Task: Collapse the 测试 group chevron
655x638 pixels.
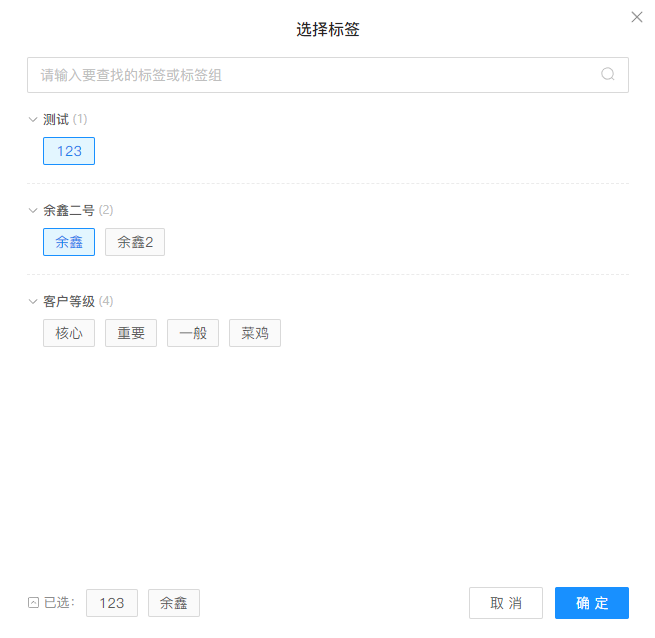Action: click(x=33, y=120)
